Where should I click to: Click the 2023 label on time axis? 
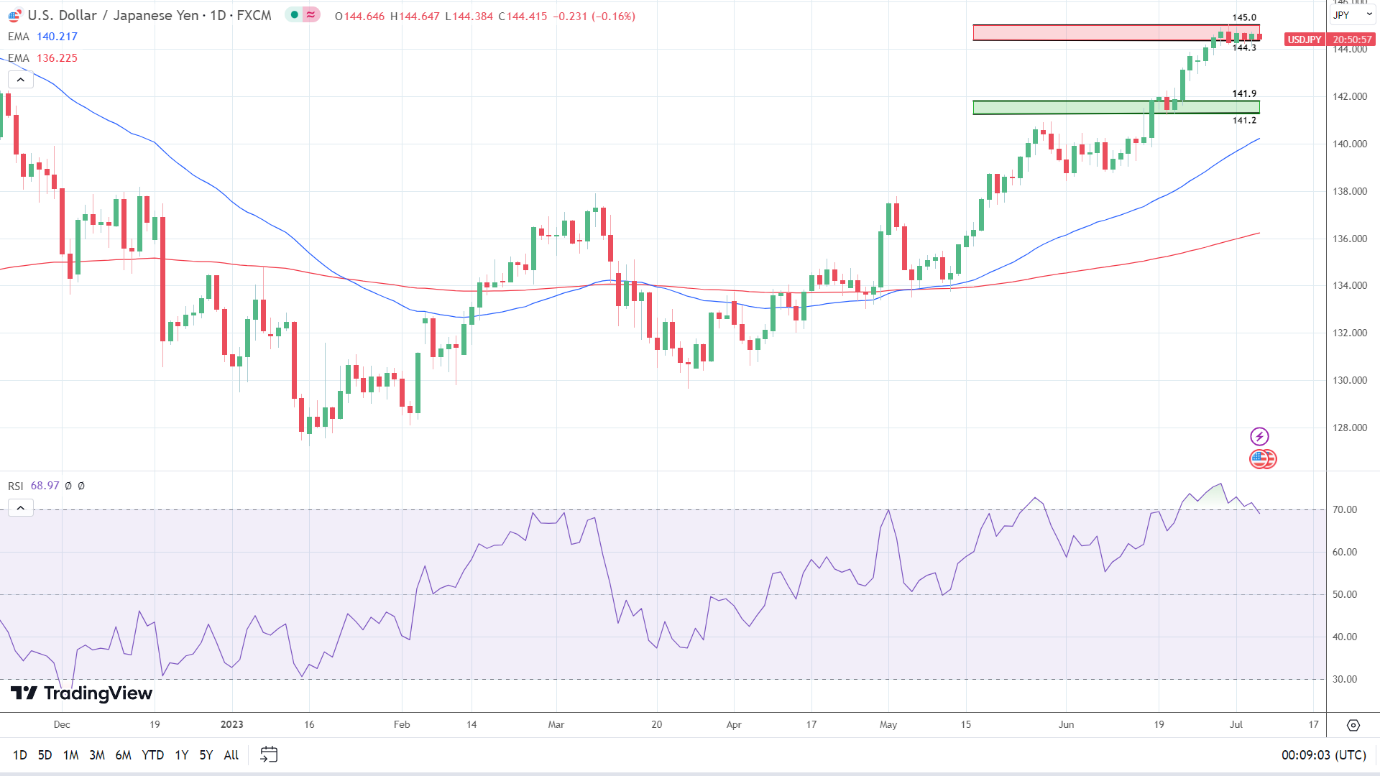[232, 725]
